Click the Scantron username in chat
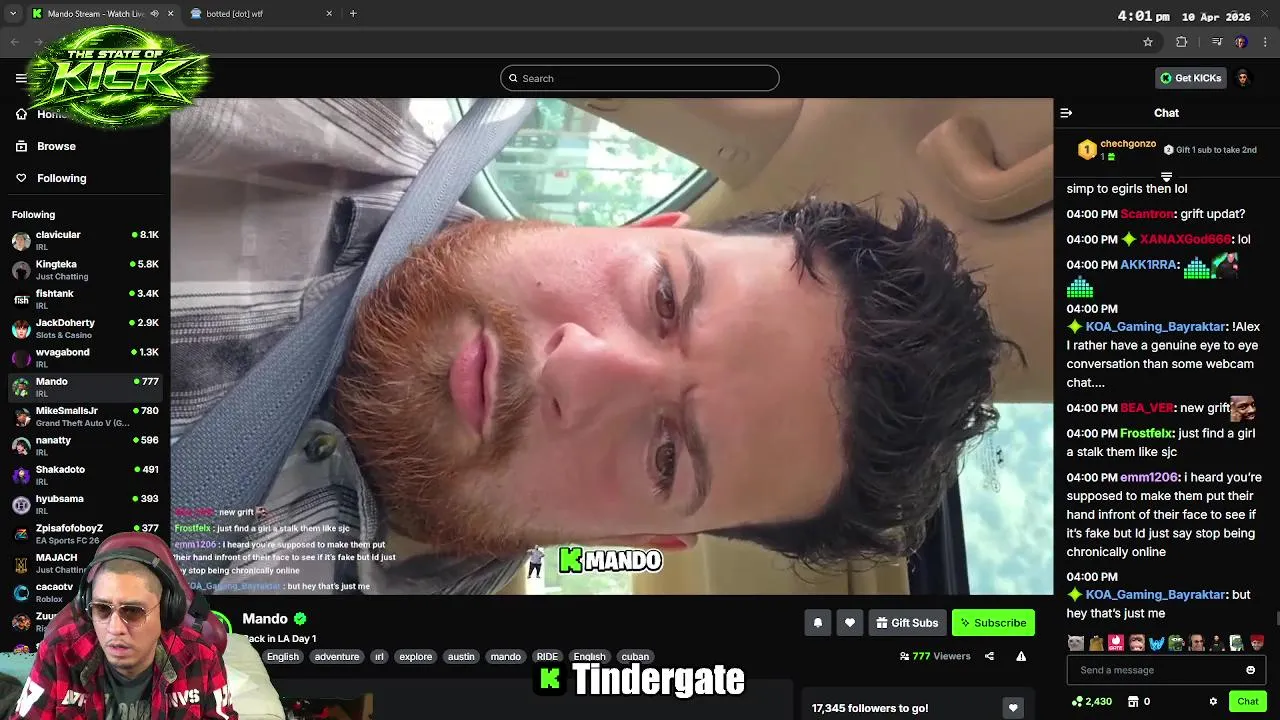Screen dimensions: 1280x720 pos(1147,214)
